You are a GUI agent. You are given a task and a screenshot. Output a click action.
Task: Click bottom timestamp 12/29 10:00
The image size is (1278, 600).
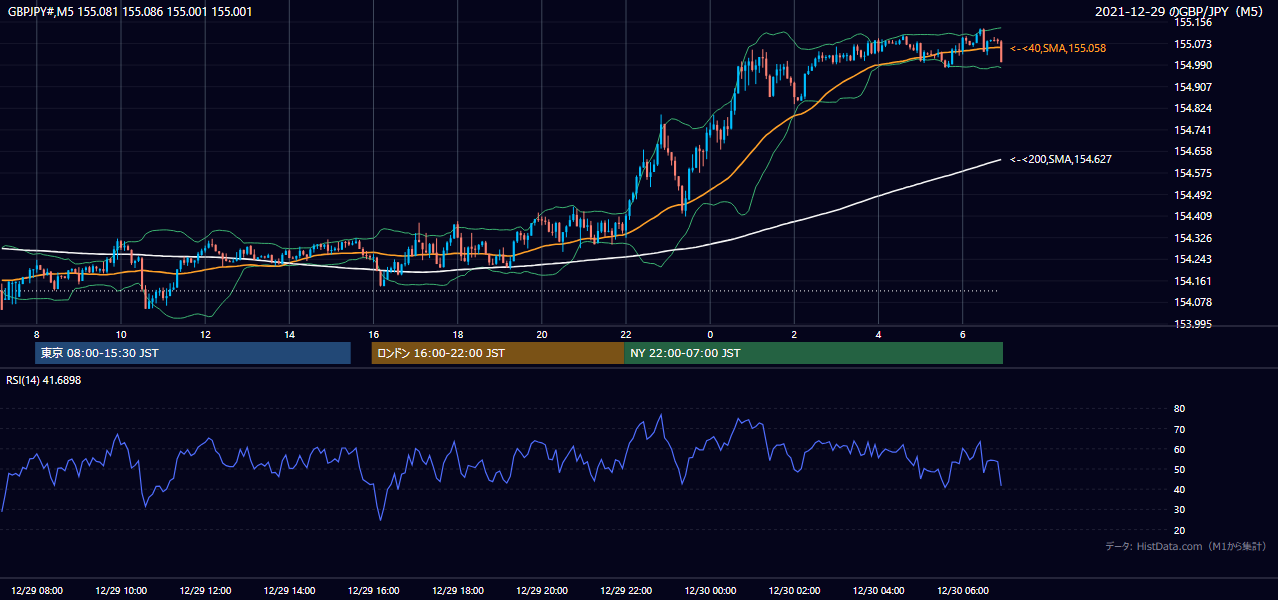pos(121,591)
